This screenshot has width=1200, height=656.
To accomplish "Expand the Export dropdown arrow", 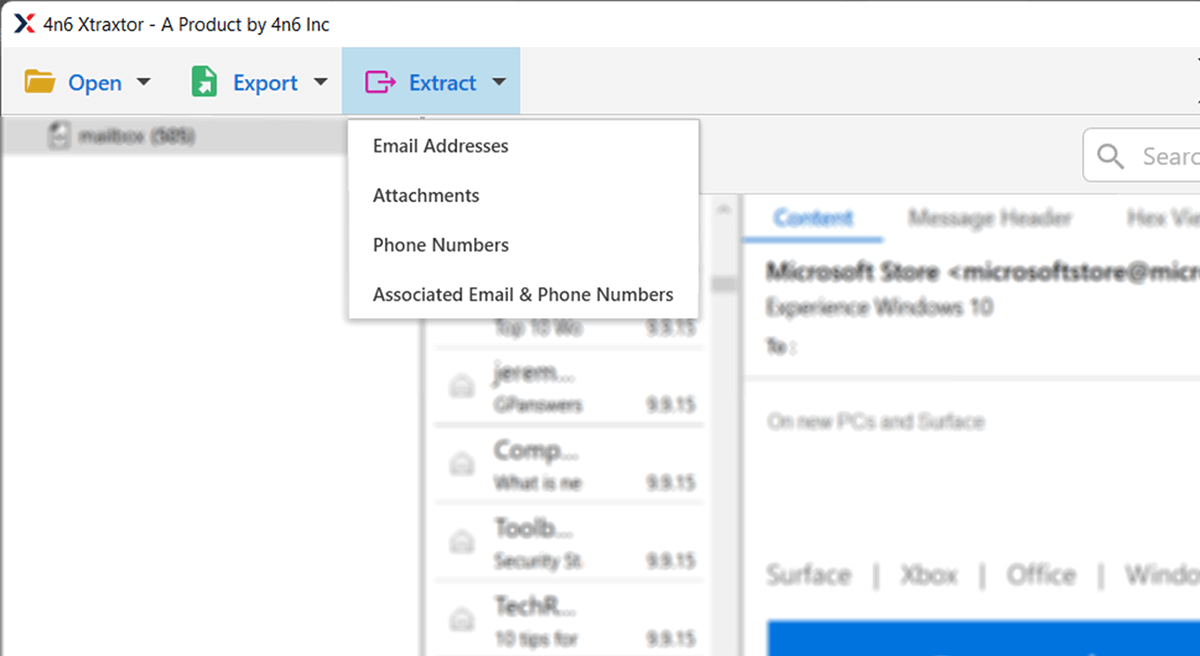I will [320, 82].
